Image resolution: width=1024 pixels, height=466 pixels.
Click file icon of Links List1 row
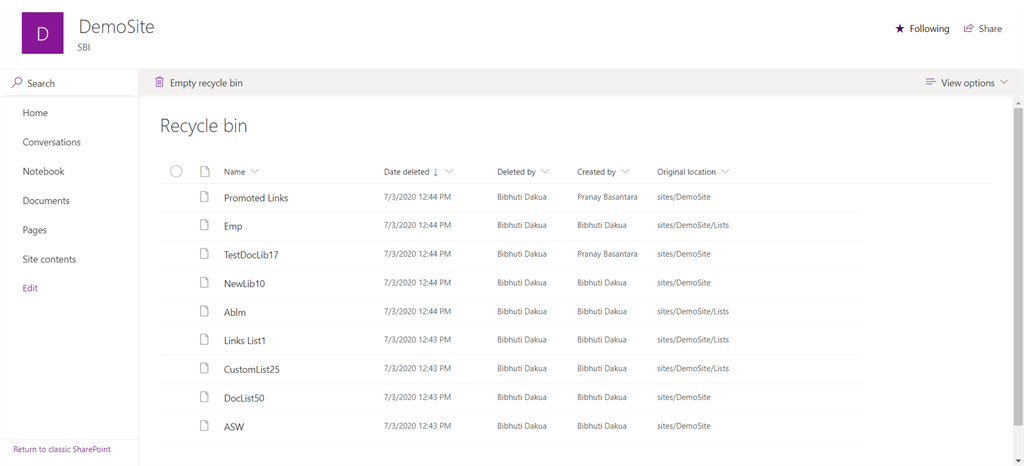click(x=204, y=339)
